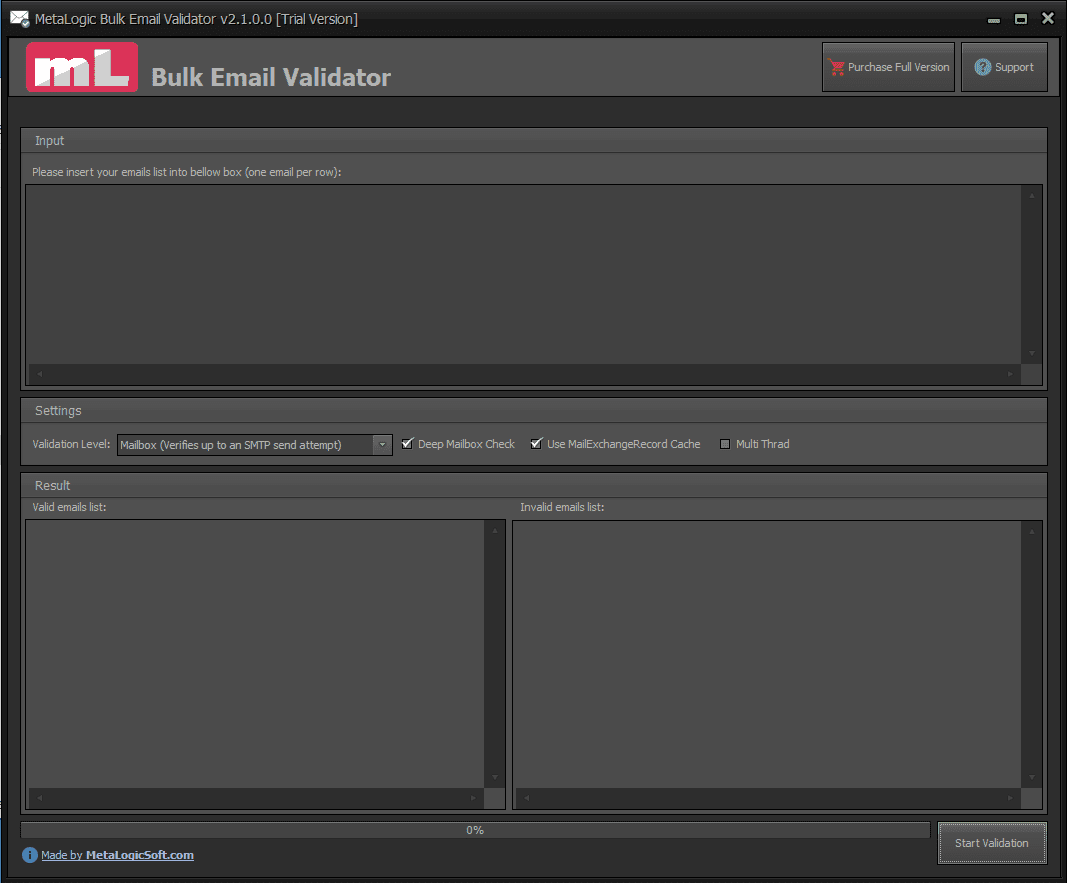
Task: Click the 'Invalid emails list:' label
Action: [x=562, y=507]
